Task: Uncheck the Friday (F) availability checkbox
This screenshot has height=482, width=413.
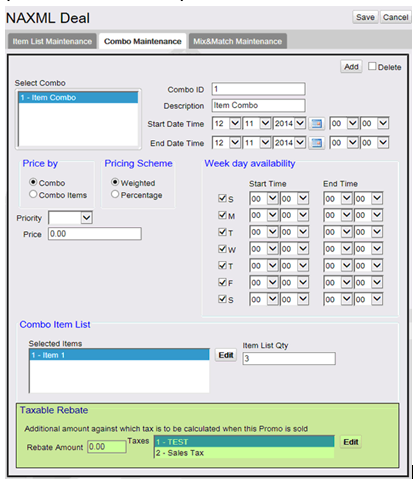Action: click(x=222, y=282)
